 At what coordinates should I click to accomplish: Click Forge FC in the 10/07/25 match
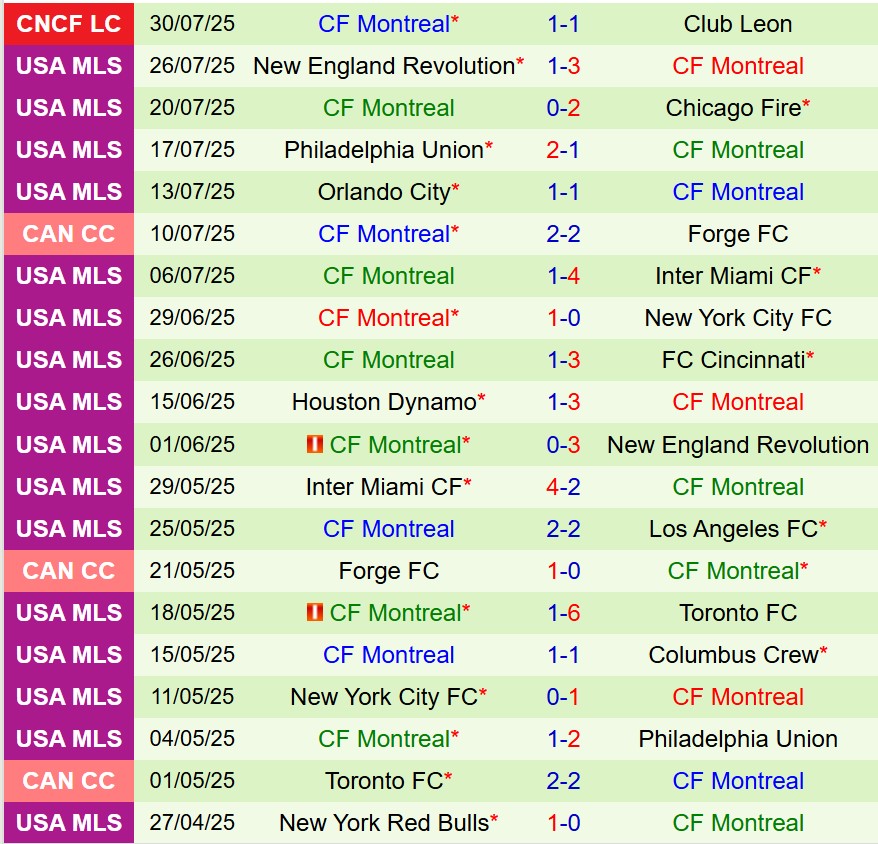pos(738,234)
